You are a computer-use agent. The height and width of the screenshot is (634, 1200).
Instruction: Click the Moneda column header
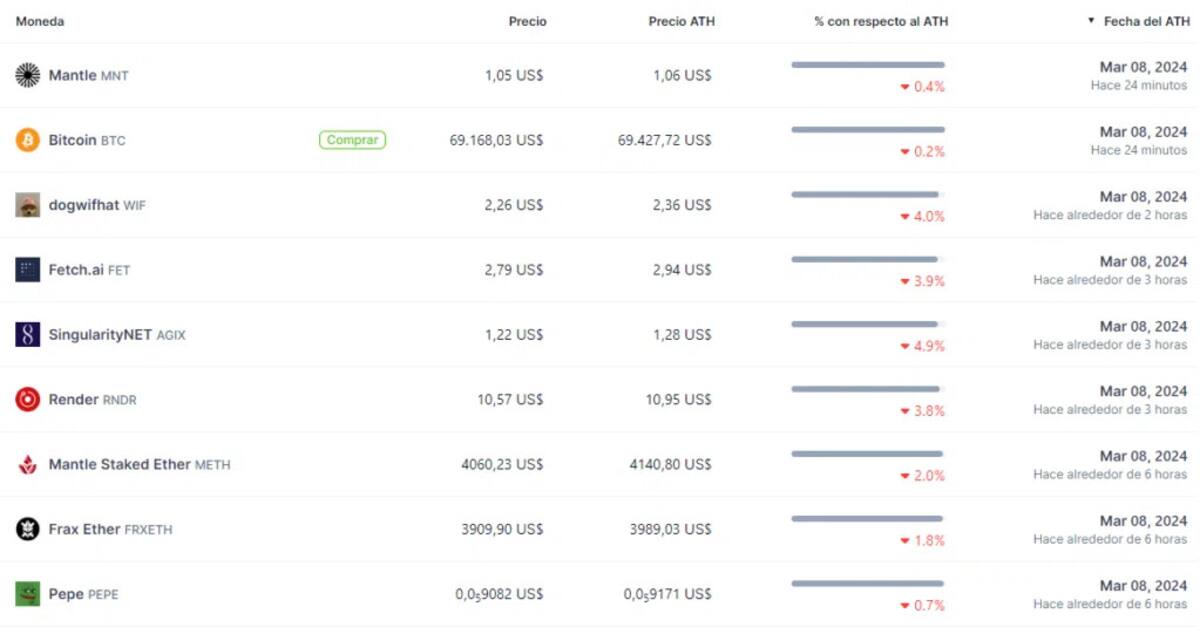click(x=39, y=20)
